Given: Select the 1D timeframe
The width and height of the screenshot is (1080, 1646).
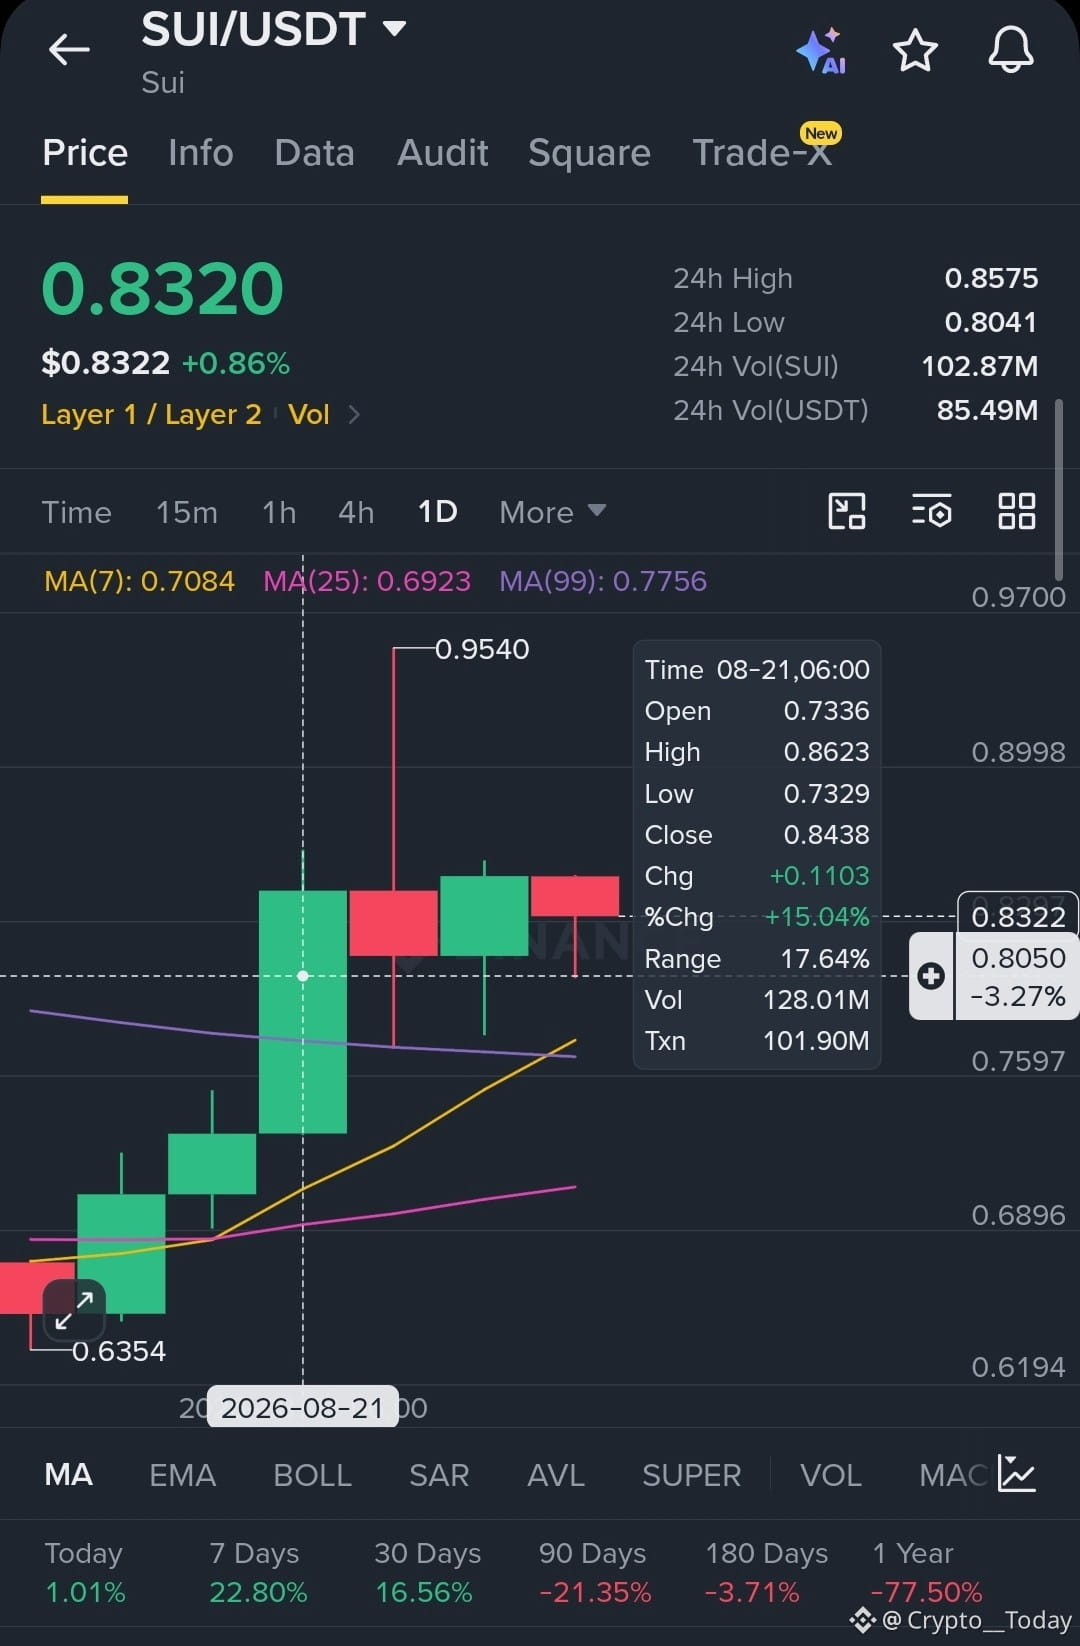Looking at the screenshot, I should click(437, 512).
